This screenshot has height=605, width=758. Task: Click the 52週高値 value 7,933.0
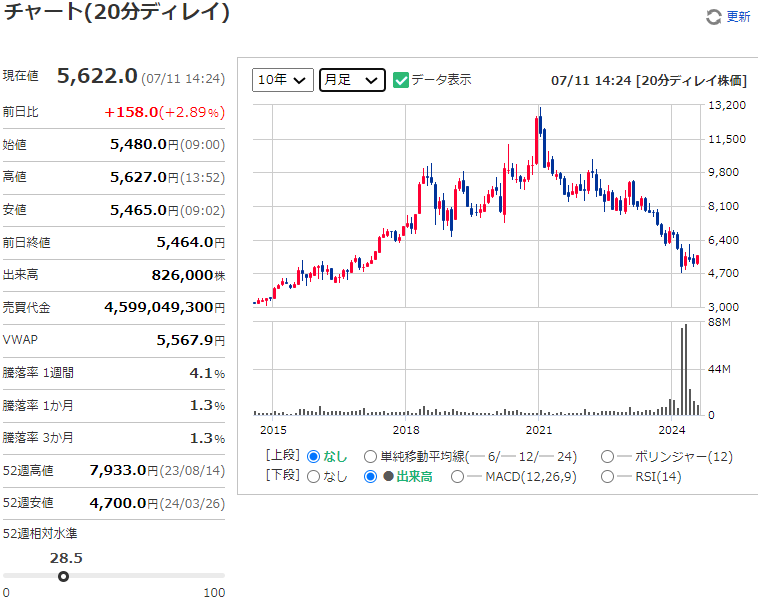click(x=118, y=469)
